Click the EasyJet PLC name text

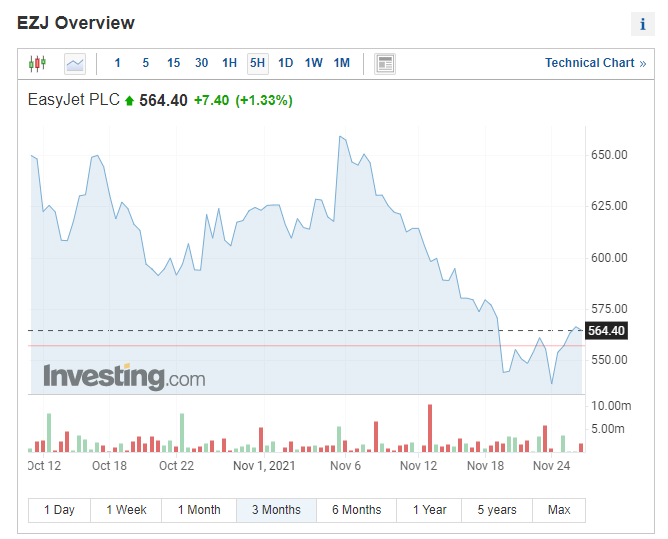click(73, 100)
